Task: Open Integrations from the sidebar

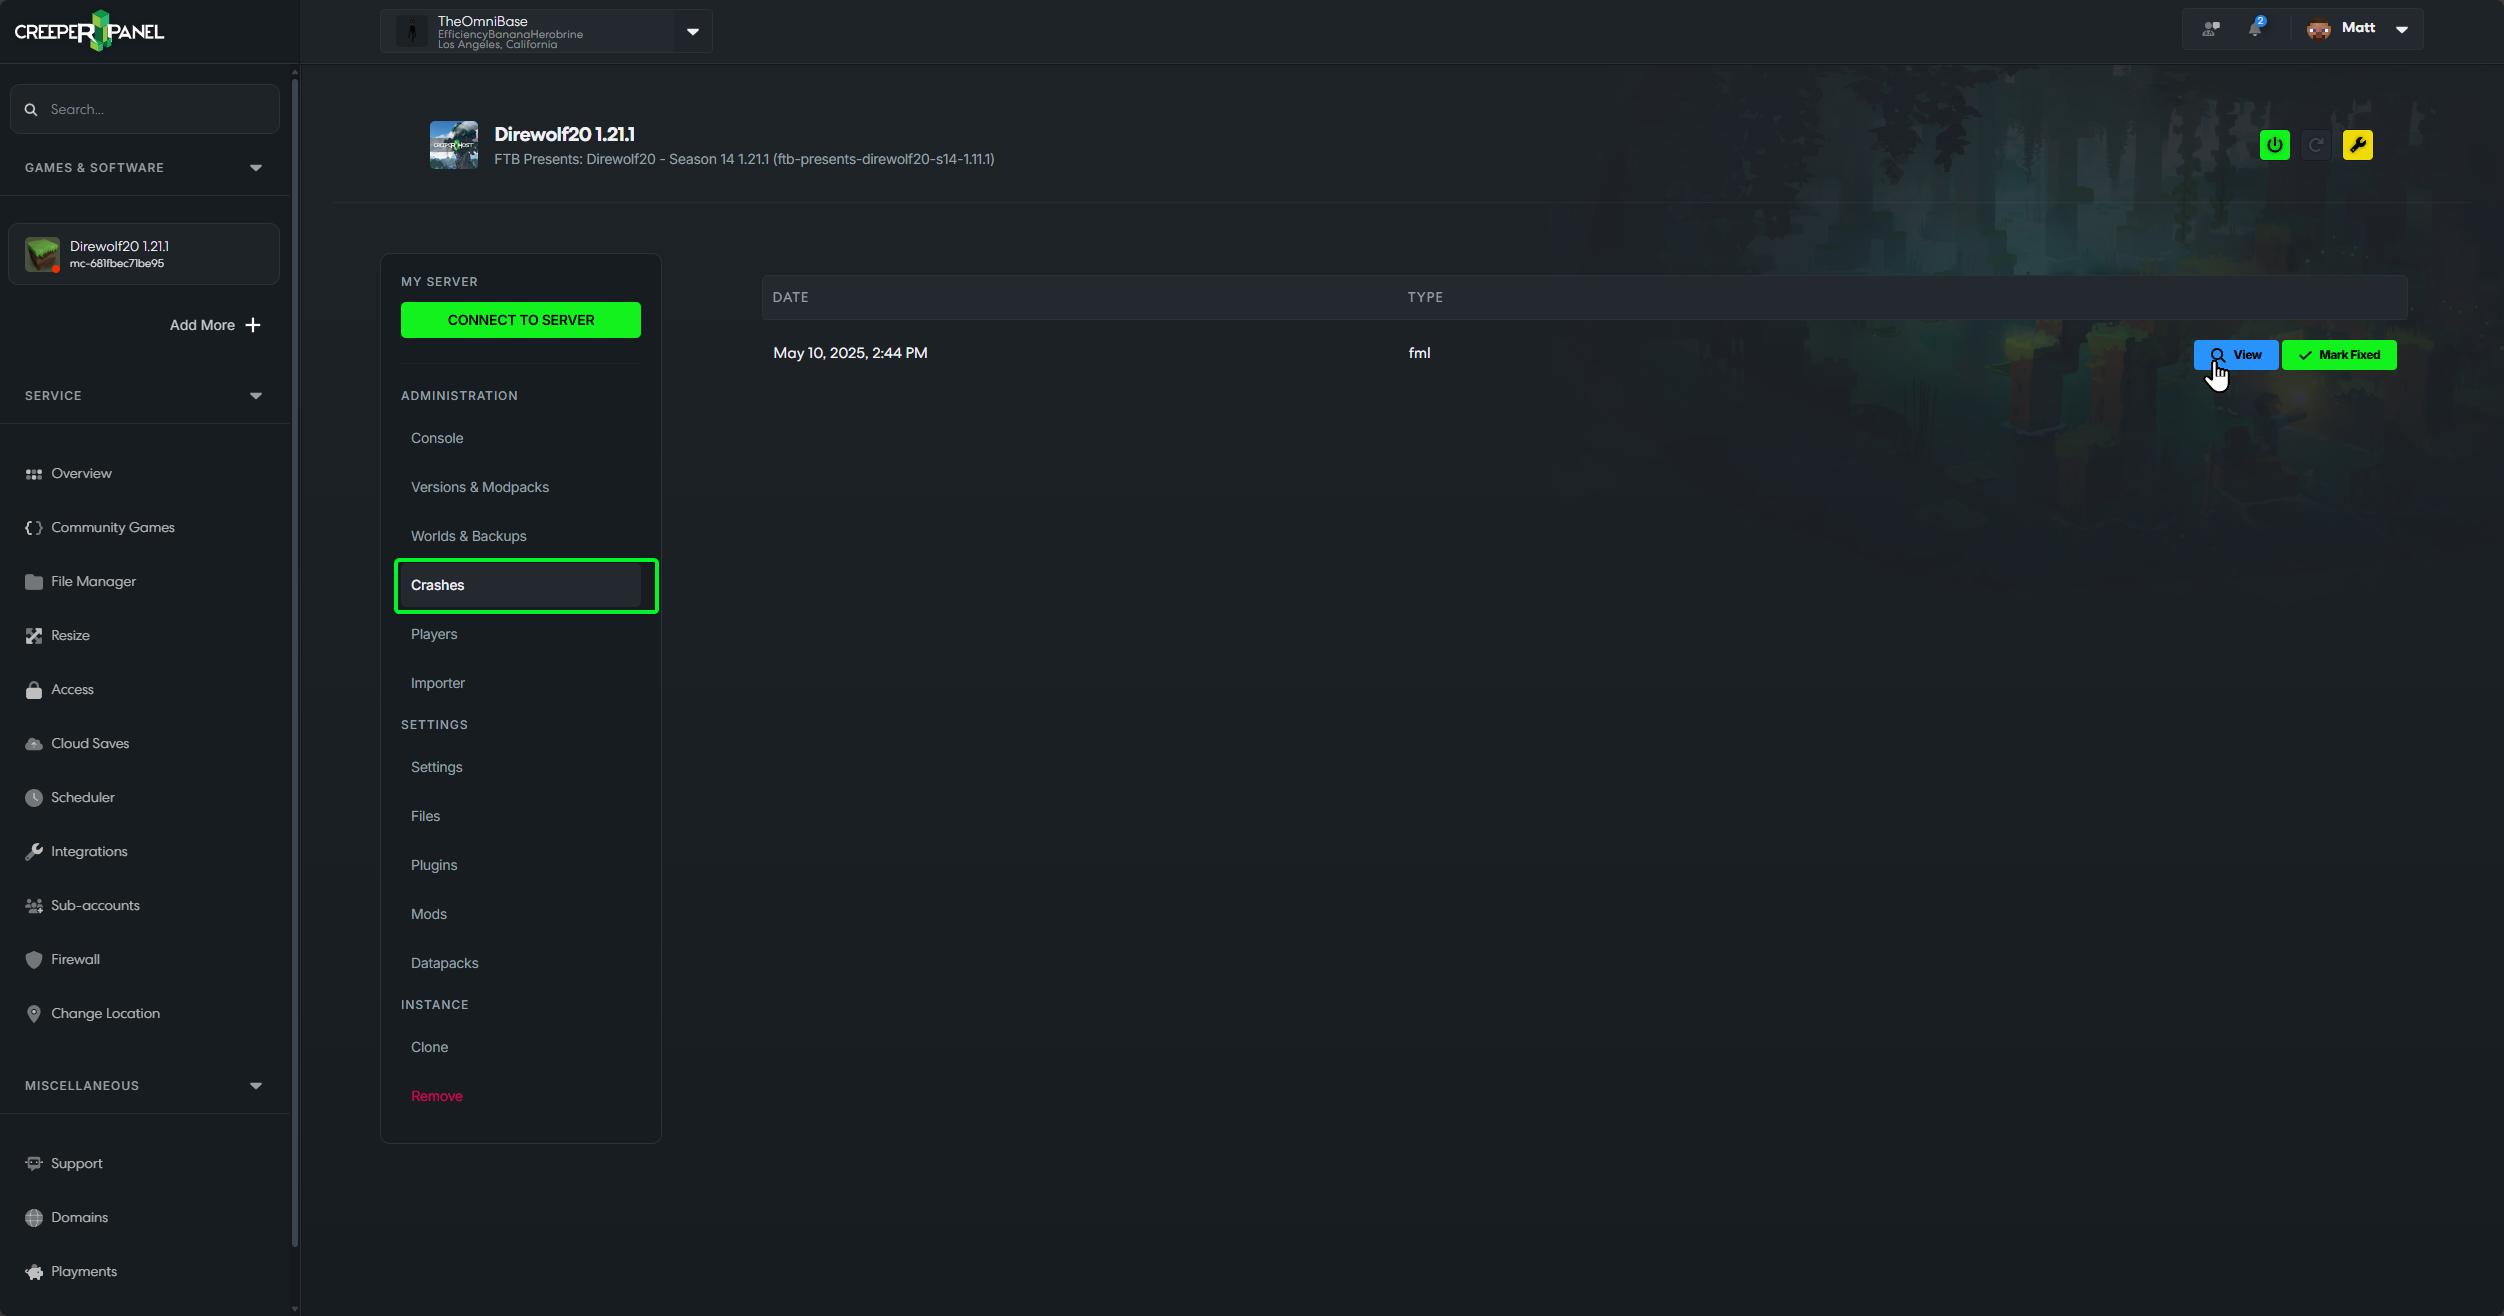Action: [x=89, y=851]
